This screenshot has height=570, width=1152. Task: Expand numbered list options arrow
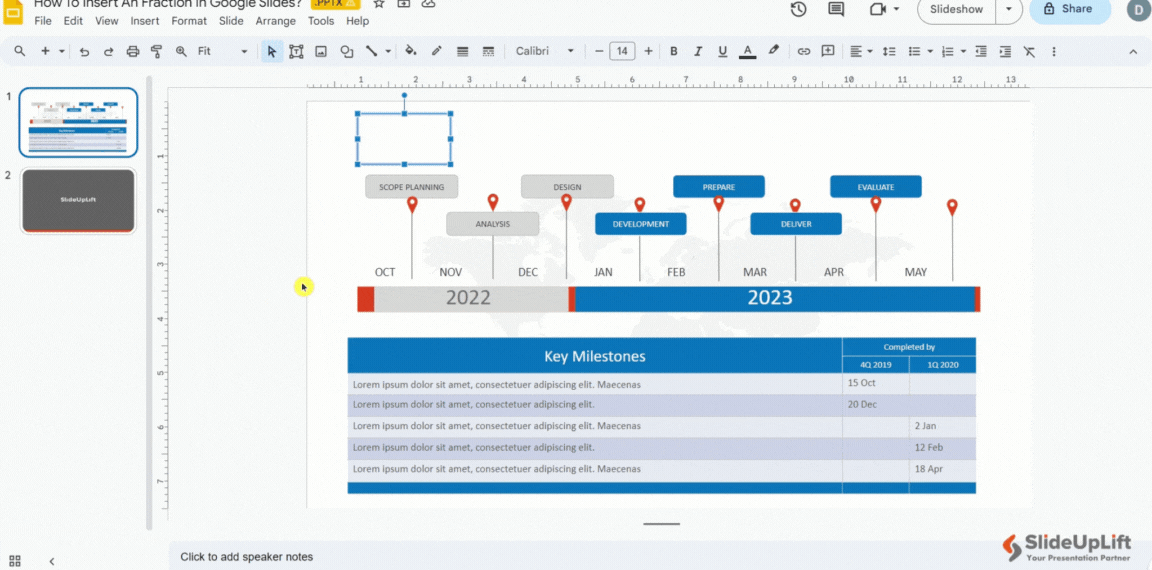pyautogui.click(x=963, y=51)
